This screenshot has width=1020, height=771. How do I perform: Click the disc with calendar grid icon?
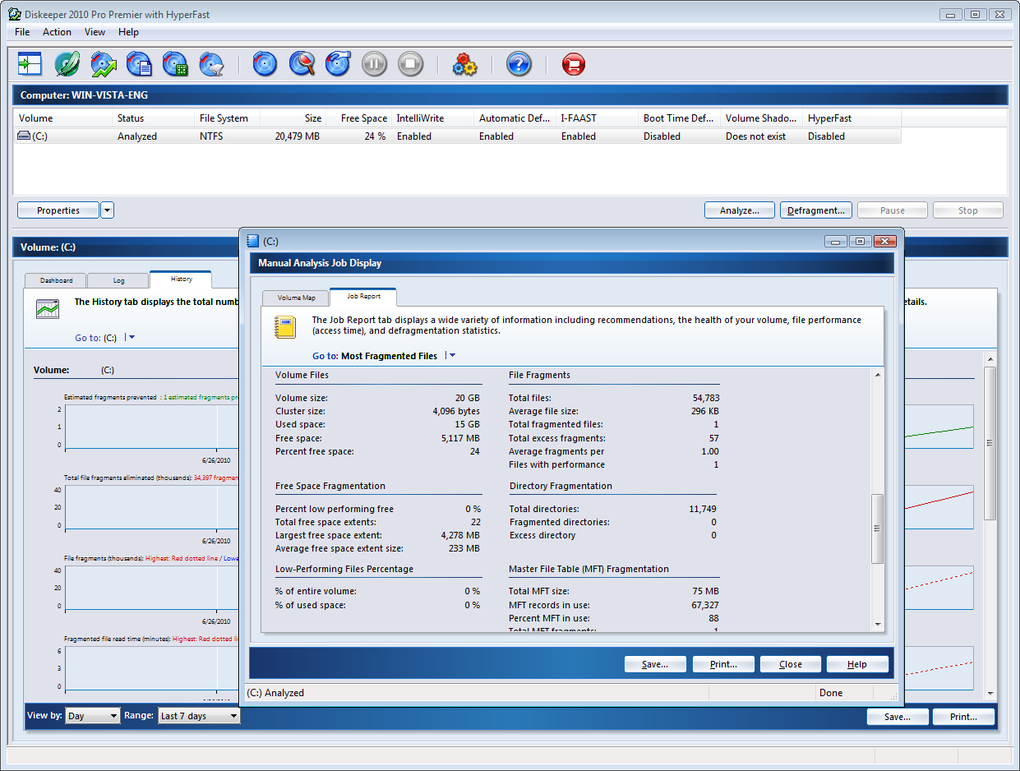175,65
